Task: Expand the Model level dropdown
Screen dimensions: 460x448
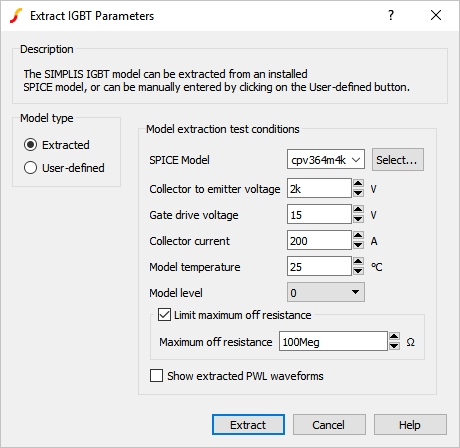Action: point(326,292)
